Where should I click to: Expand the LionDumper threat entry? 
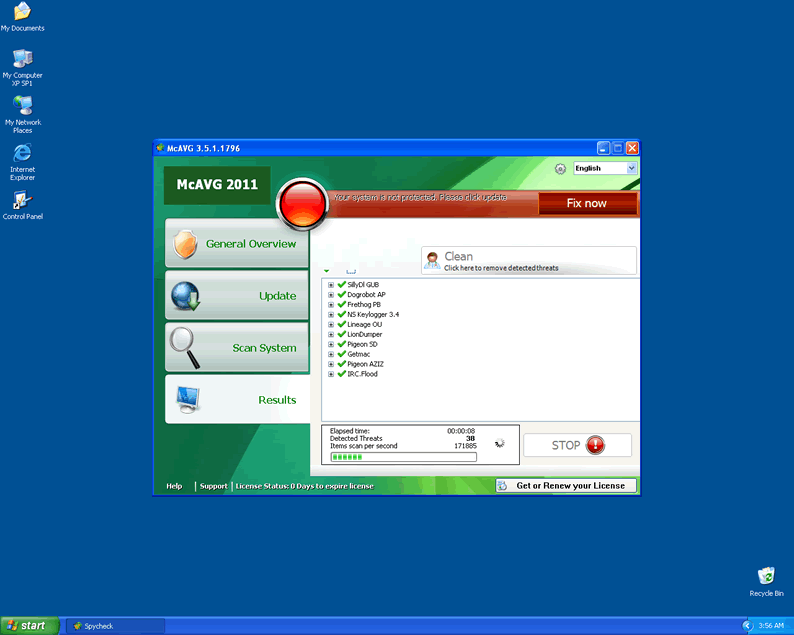[x=331, y=334]
